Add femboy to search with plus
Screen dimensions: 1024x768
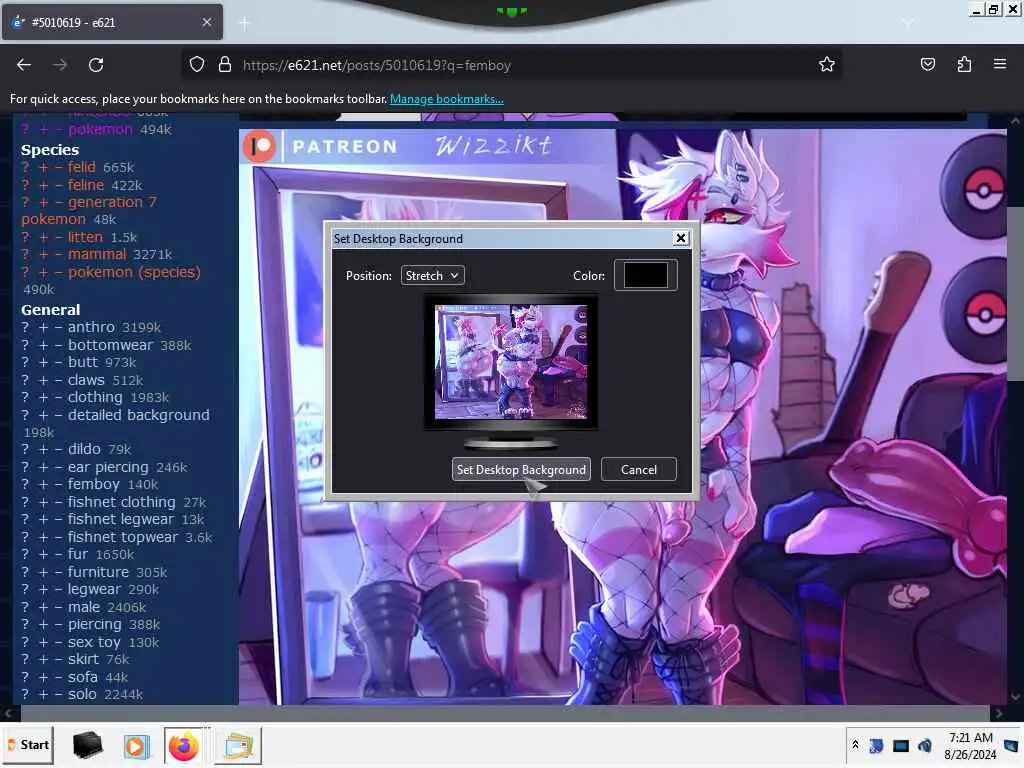(x=43, y=485)
